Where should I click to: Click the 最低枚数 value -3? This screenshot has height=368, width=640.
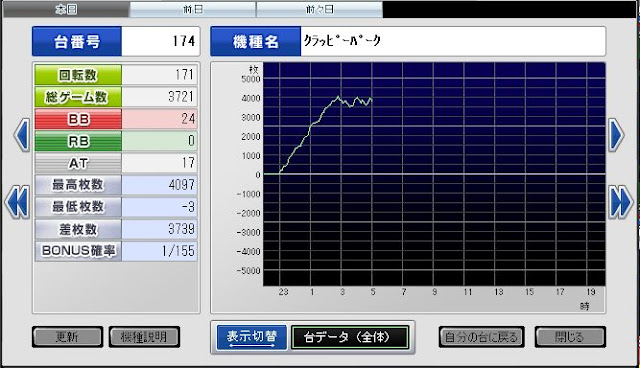click(160, 207)
